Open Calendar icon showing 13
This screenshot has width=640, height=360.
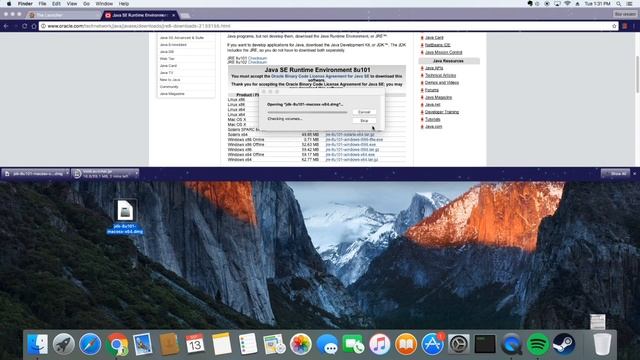[x=195, y=344]
